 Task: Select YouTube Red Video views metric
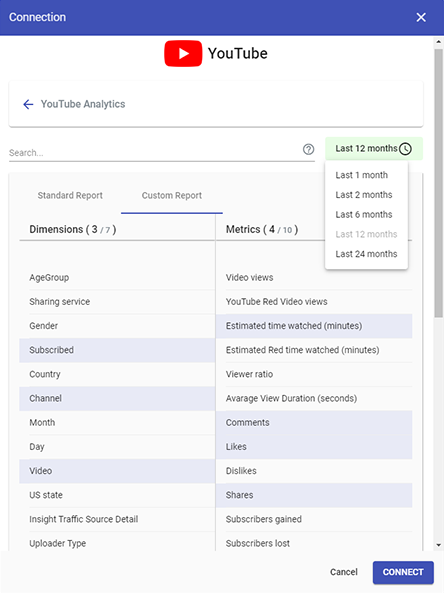[x=314, y=302]
